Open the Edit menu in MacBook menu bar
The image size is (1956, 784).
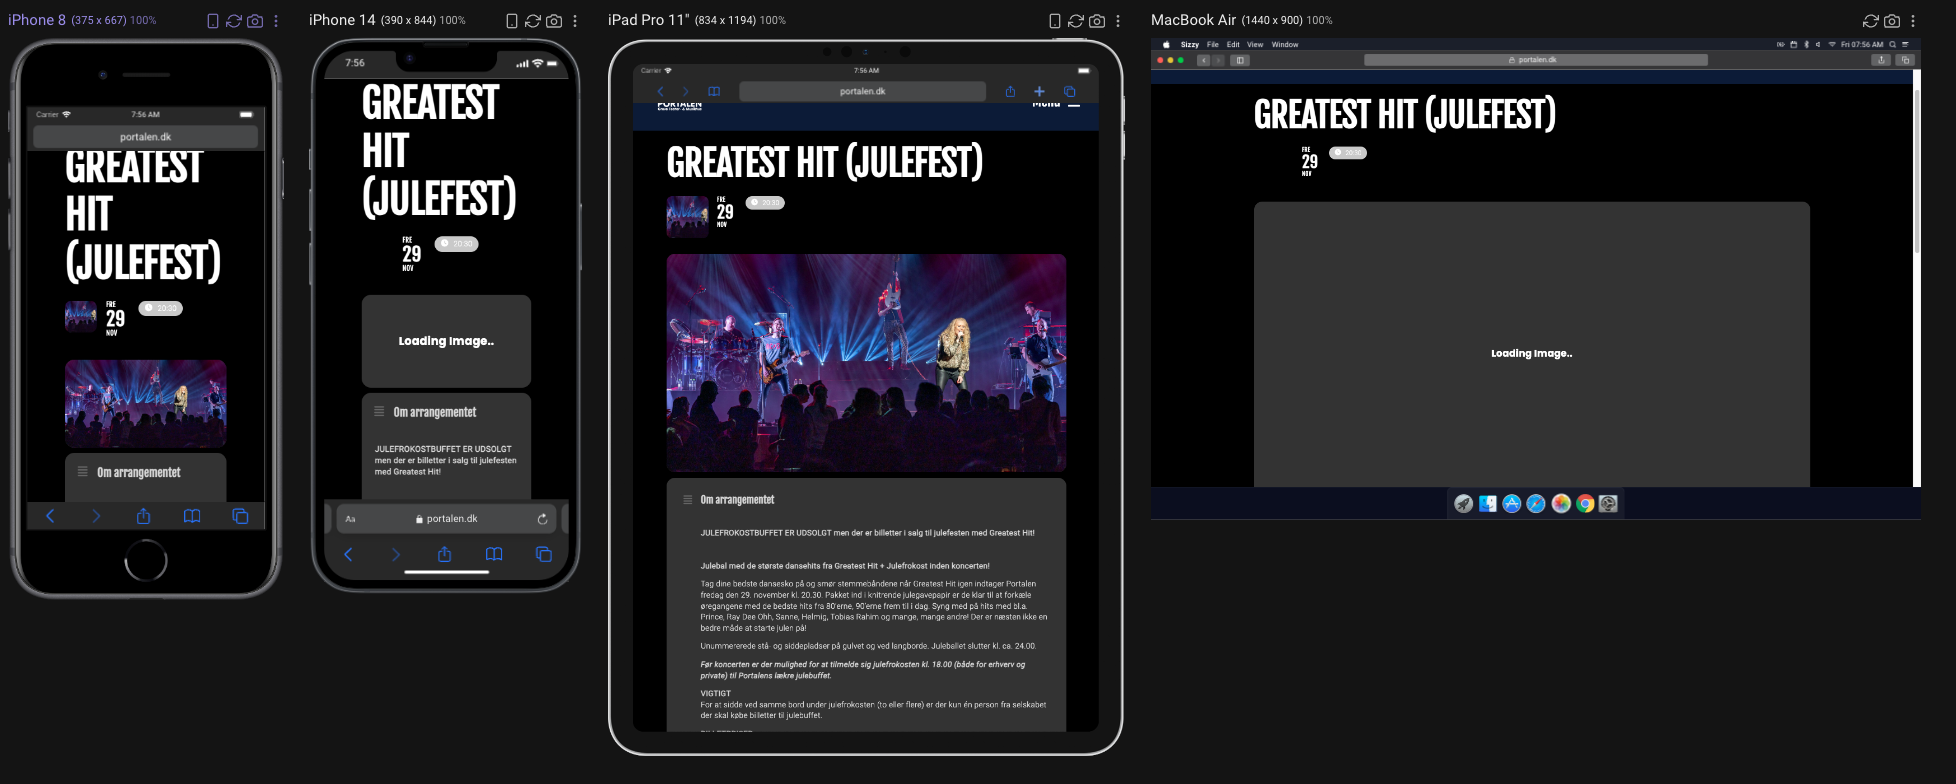click(x=1233, y=45)
